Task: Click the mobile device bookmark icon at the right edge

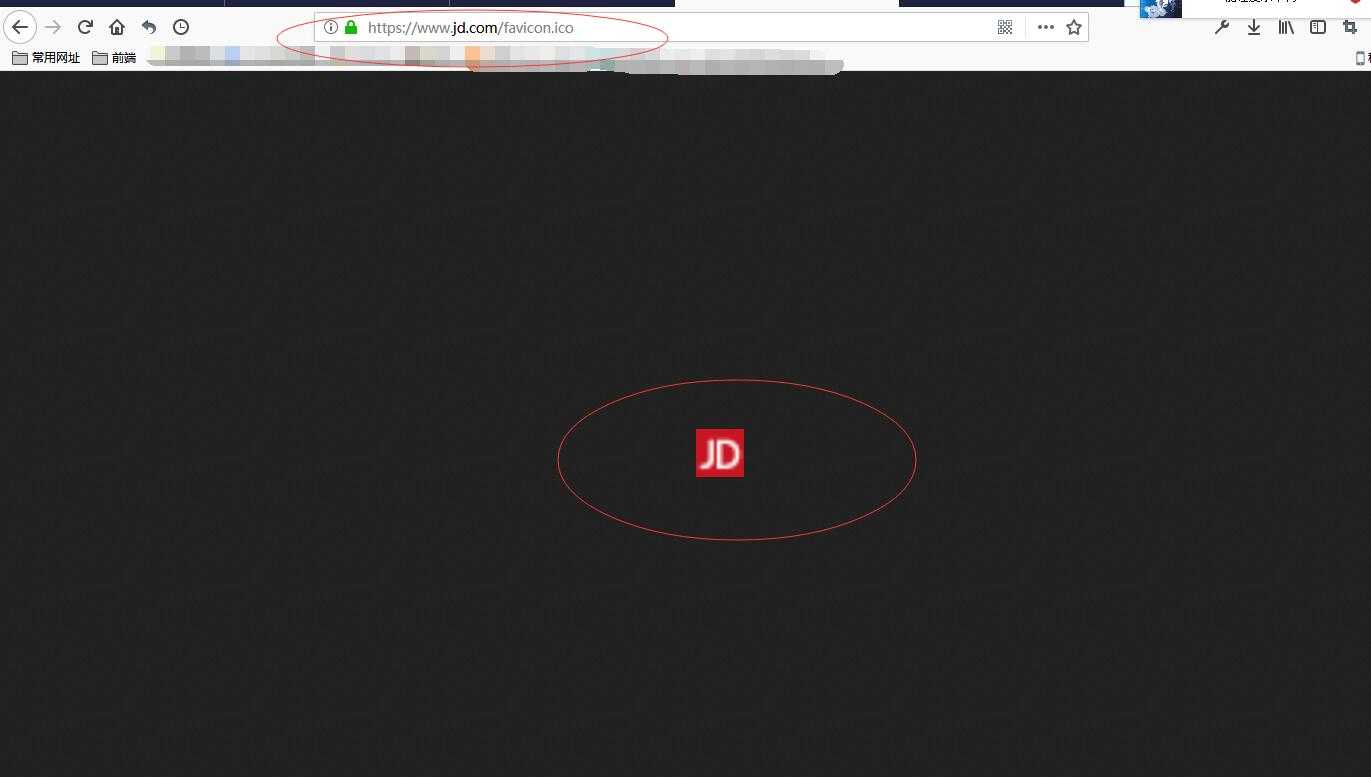Action: point(1362,58)
